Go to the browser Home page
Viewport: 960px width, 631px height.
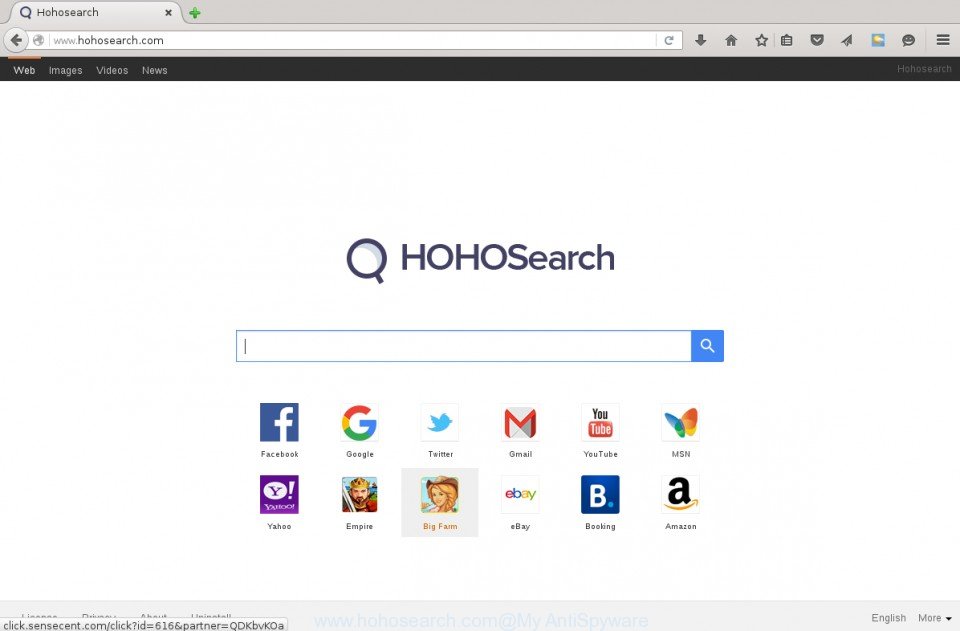(x=731, y=40)
